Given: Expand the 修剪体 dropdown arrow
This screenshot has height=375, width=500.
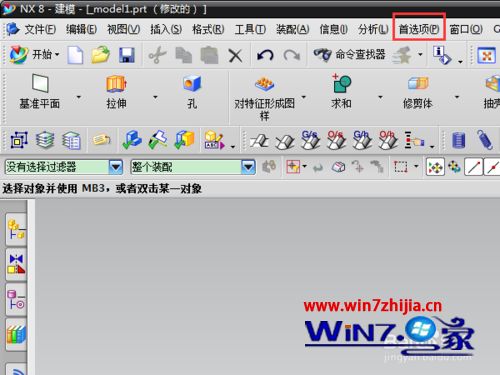Looking at the screenshot, I should click(x=457, y=97).
